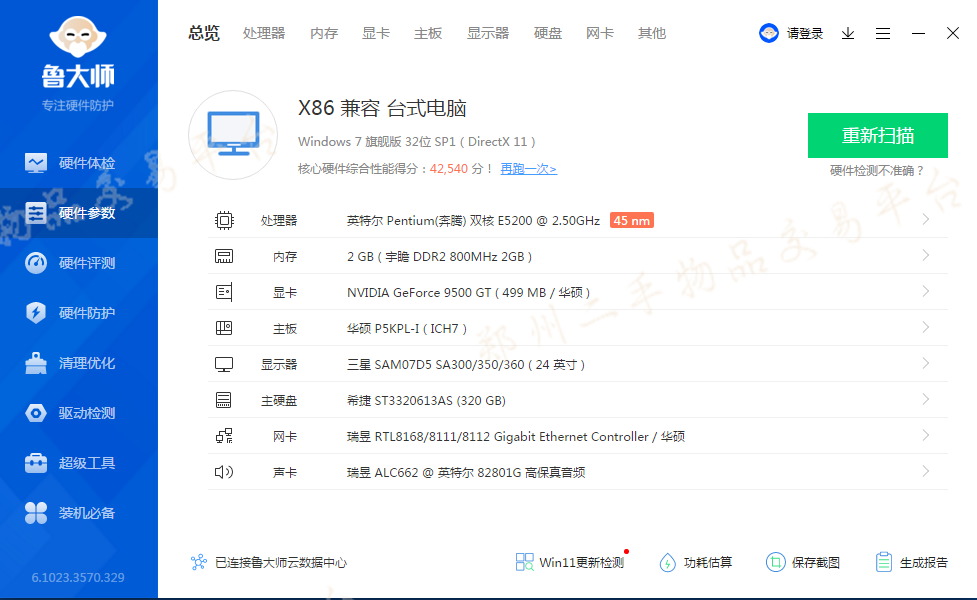Expand the 网卡 row chevron
Viewport: 977px width, 600px height.
click(926, 436)
